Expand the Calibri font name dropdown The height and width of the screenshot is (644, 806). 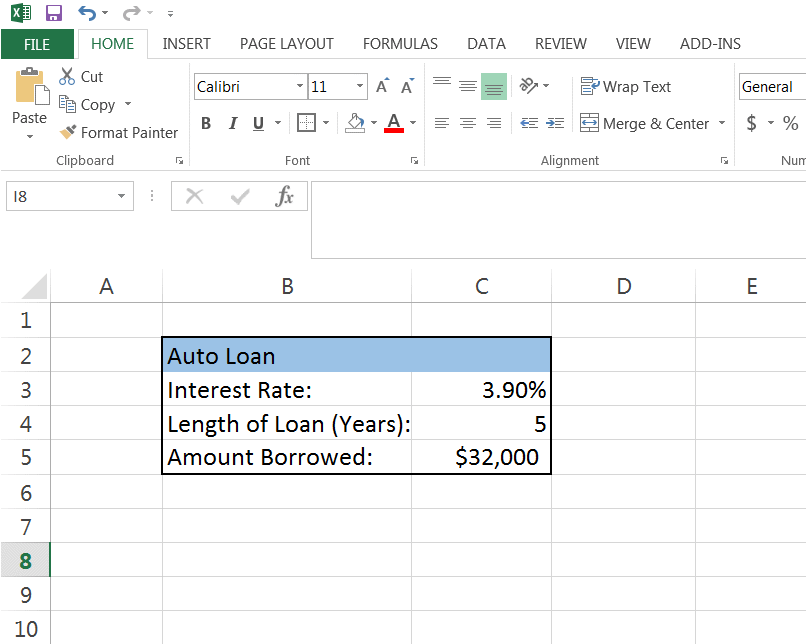coord(300,86)
